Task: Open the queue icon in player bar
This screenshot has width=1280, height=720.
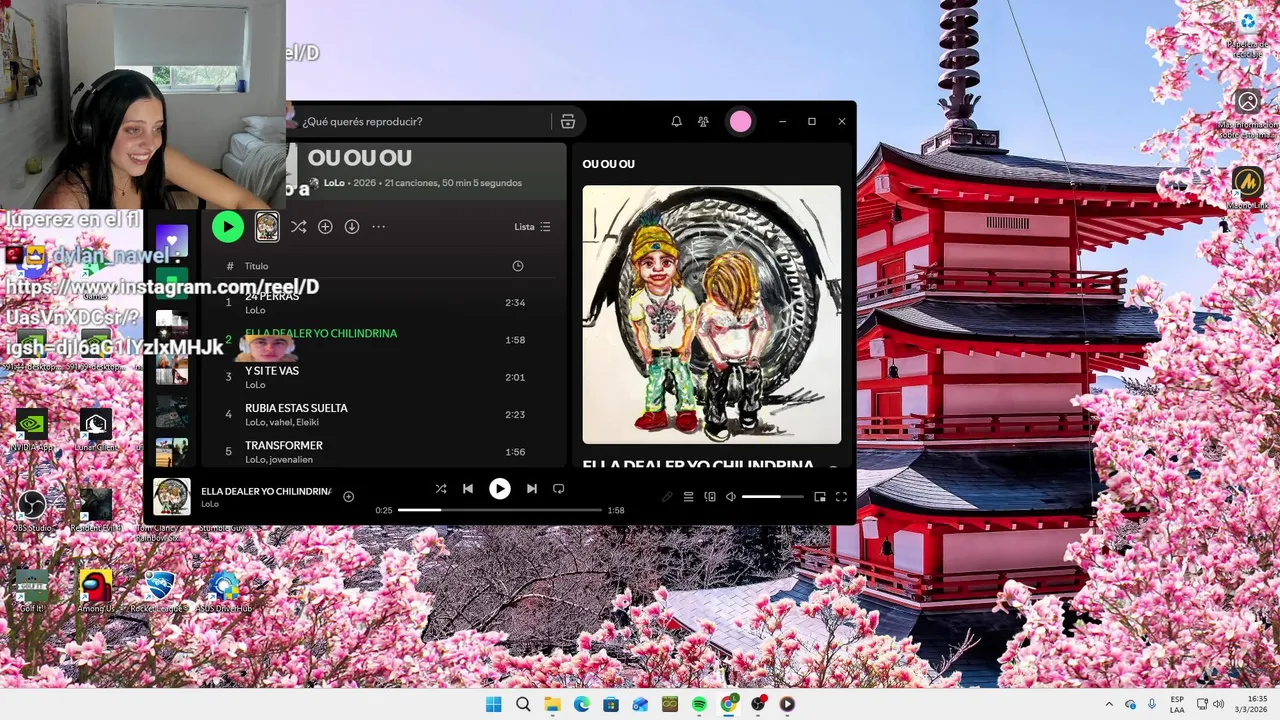Action: coord(688,497)
